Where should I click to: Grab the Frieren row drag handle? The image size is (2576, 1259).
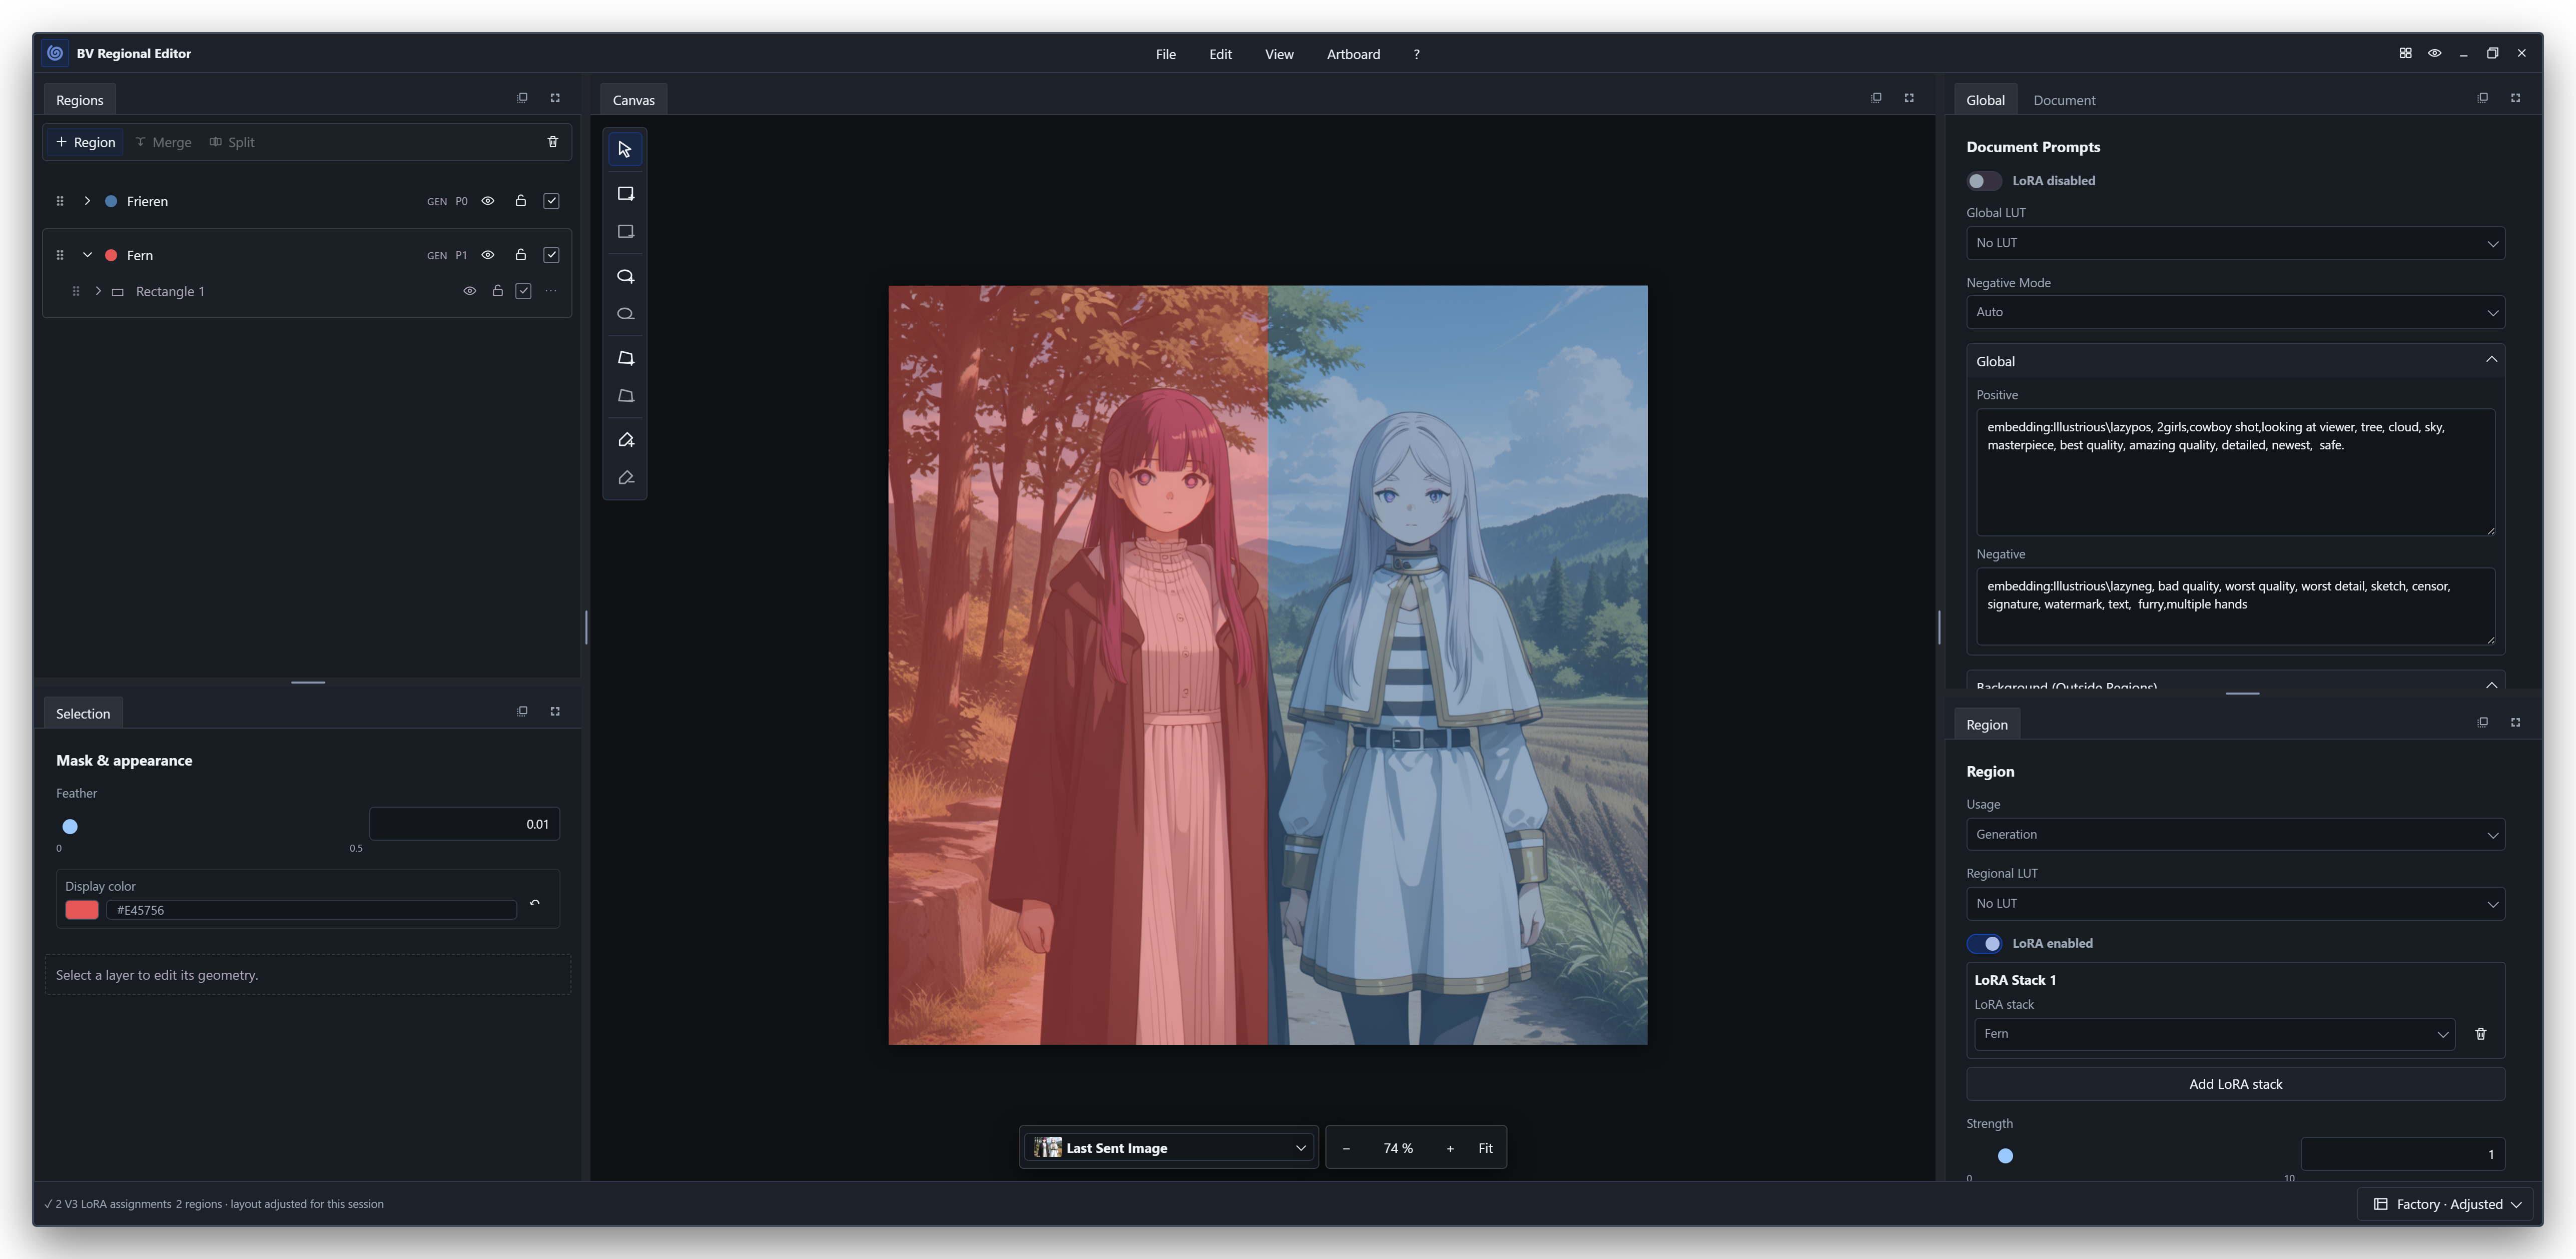(60, 201)
